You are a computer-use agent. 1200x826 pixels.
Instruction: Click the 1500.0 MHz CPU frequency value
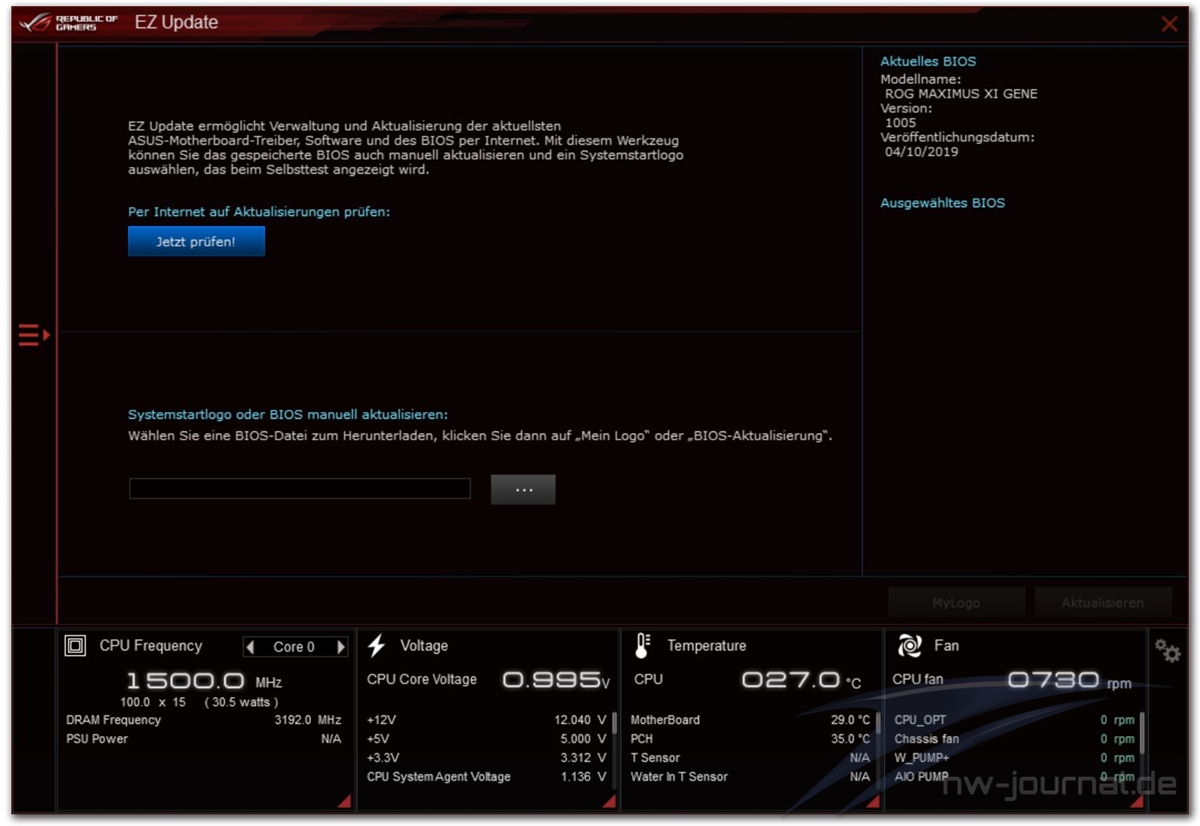(x=204, y=682)
